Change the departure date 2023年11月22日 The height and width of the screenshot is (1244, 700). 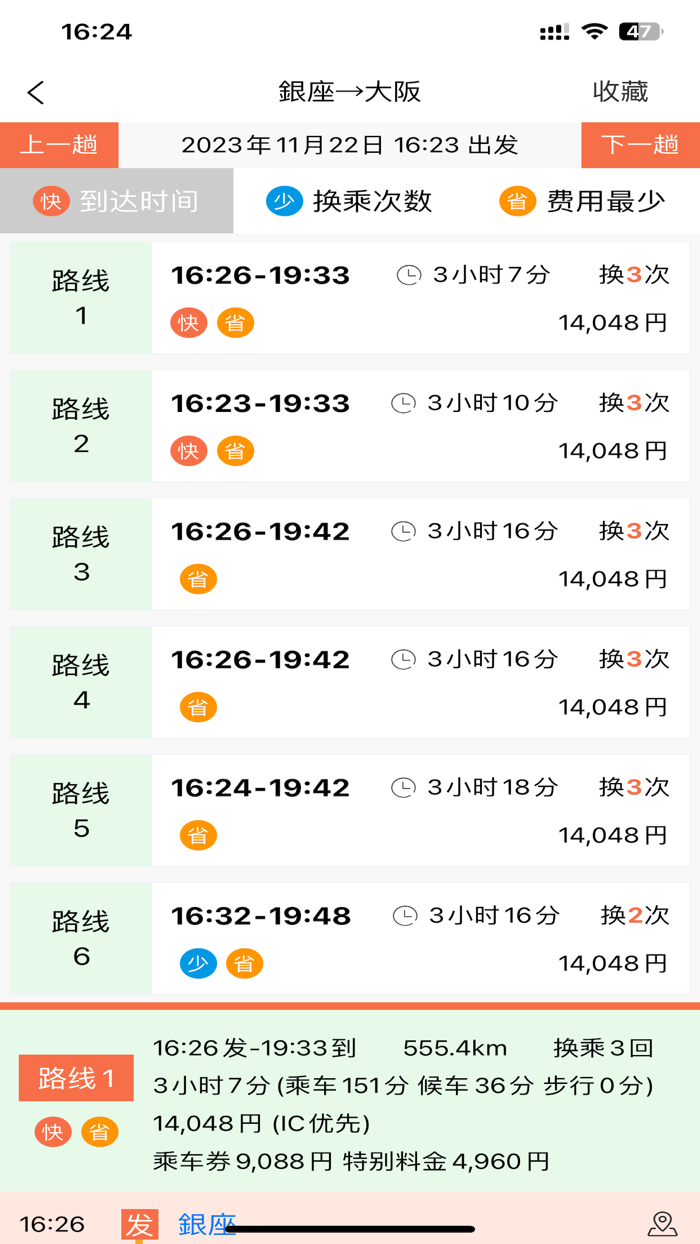coord(350,144)
